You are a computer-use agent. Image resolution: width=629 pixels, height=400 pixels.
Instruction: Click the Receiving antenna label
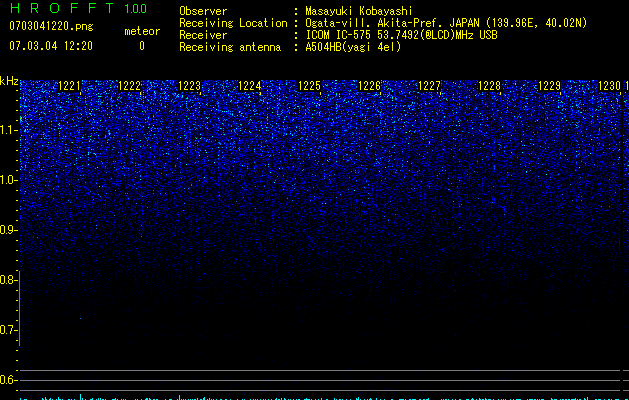[x=230, y=47]
